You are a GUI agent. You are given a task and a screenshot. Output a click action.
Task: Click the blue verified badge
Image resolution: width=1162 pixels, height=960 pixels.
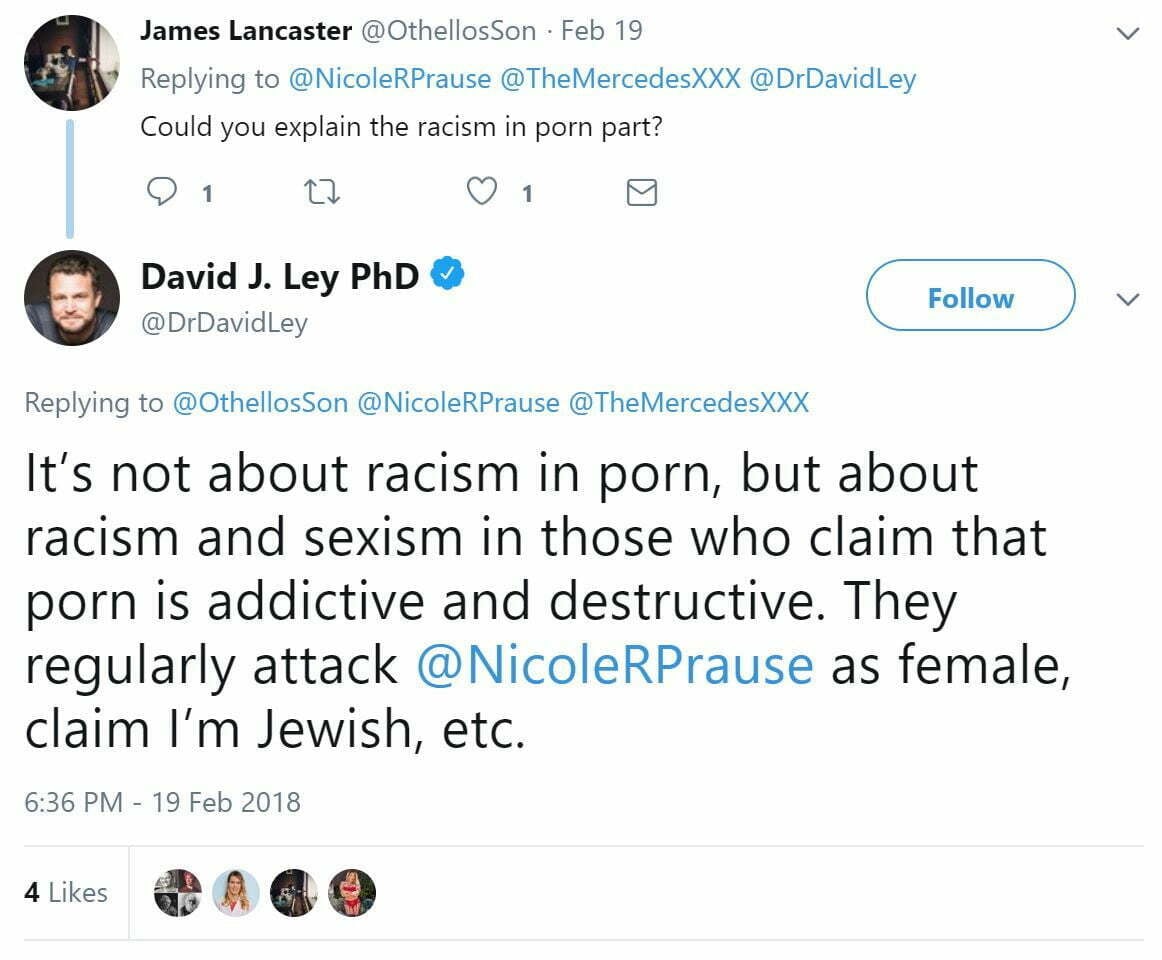coord(445,275)
